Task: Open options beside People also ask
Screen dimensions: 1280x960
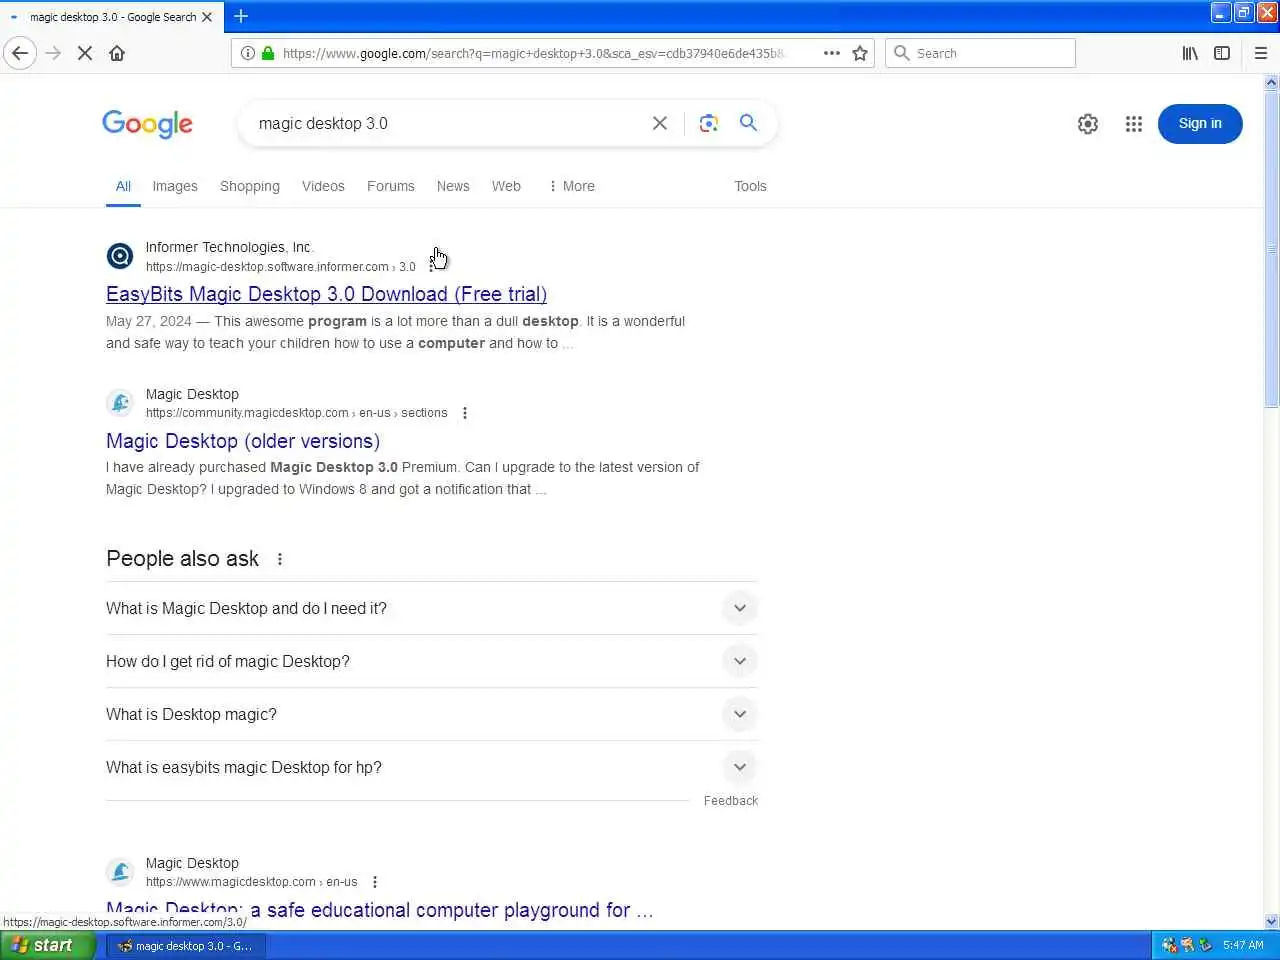Action: coord(280,559)
